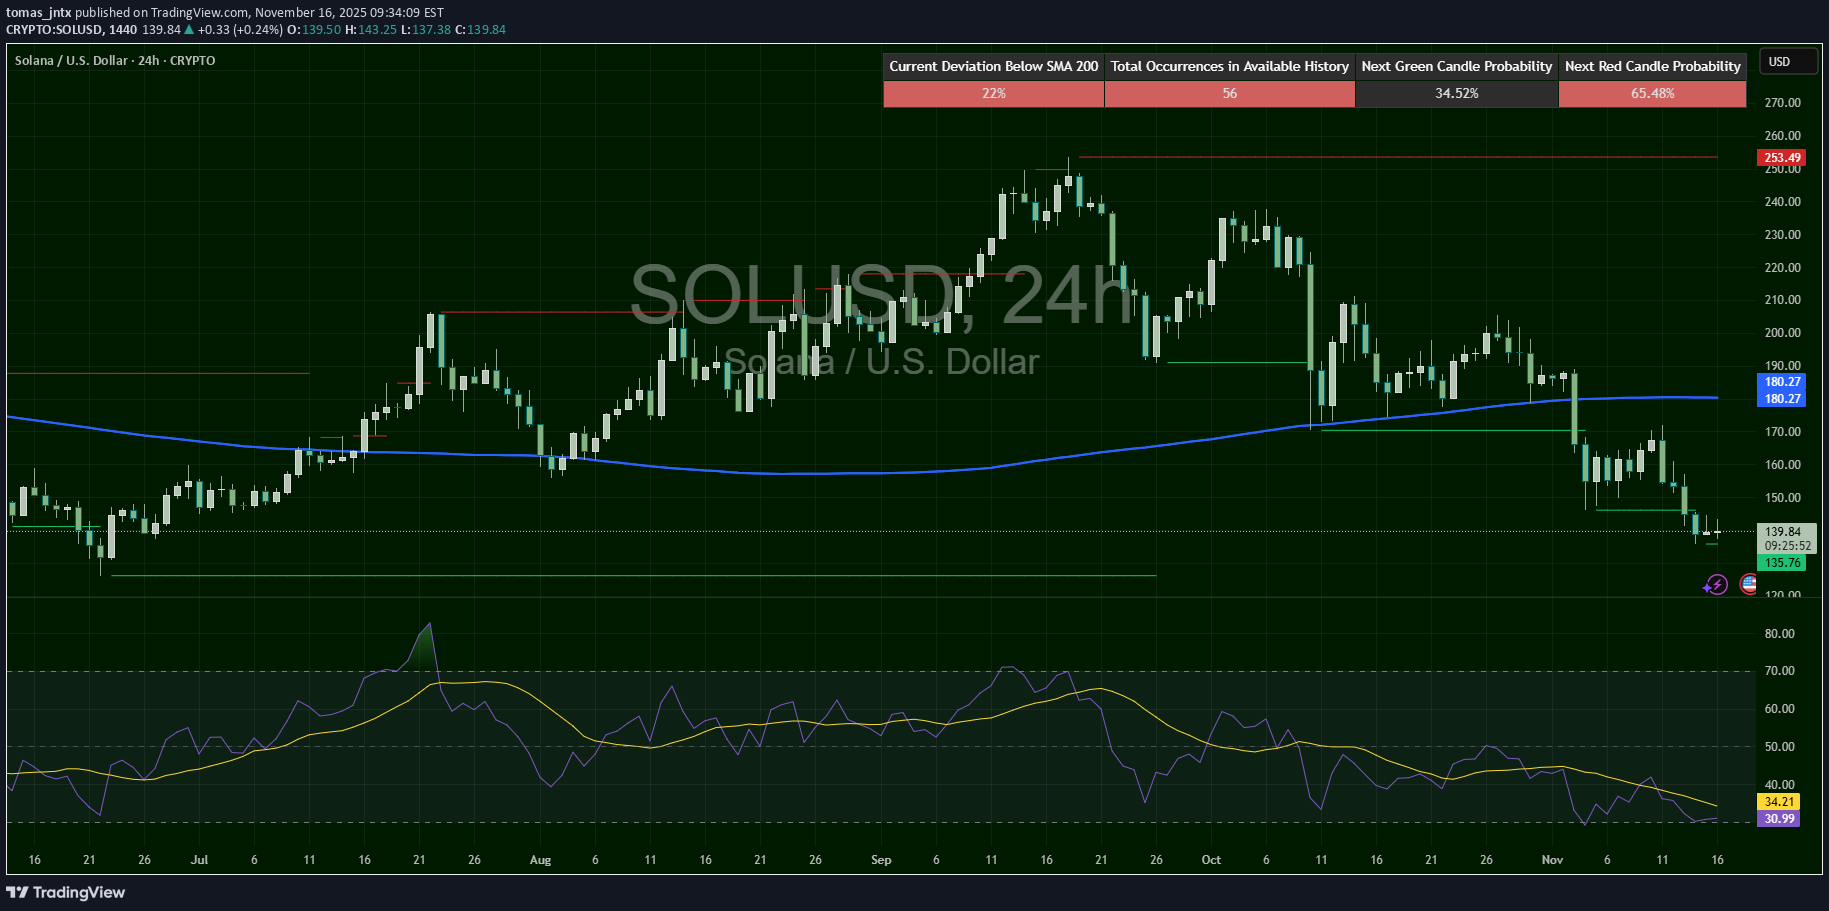Viewport: 1829px width, 911px height.
Task: Click the yellow 34.21 indicator value label
Action: 1779,802
